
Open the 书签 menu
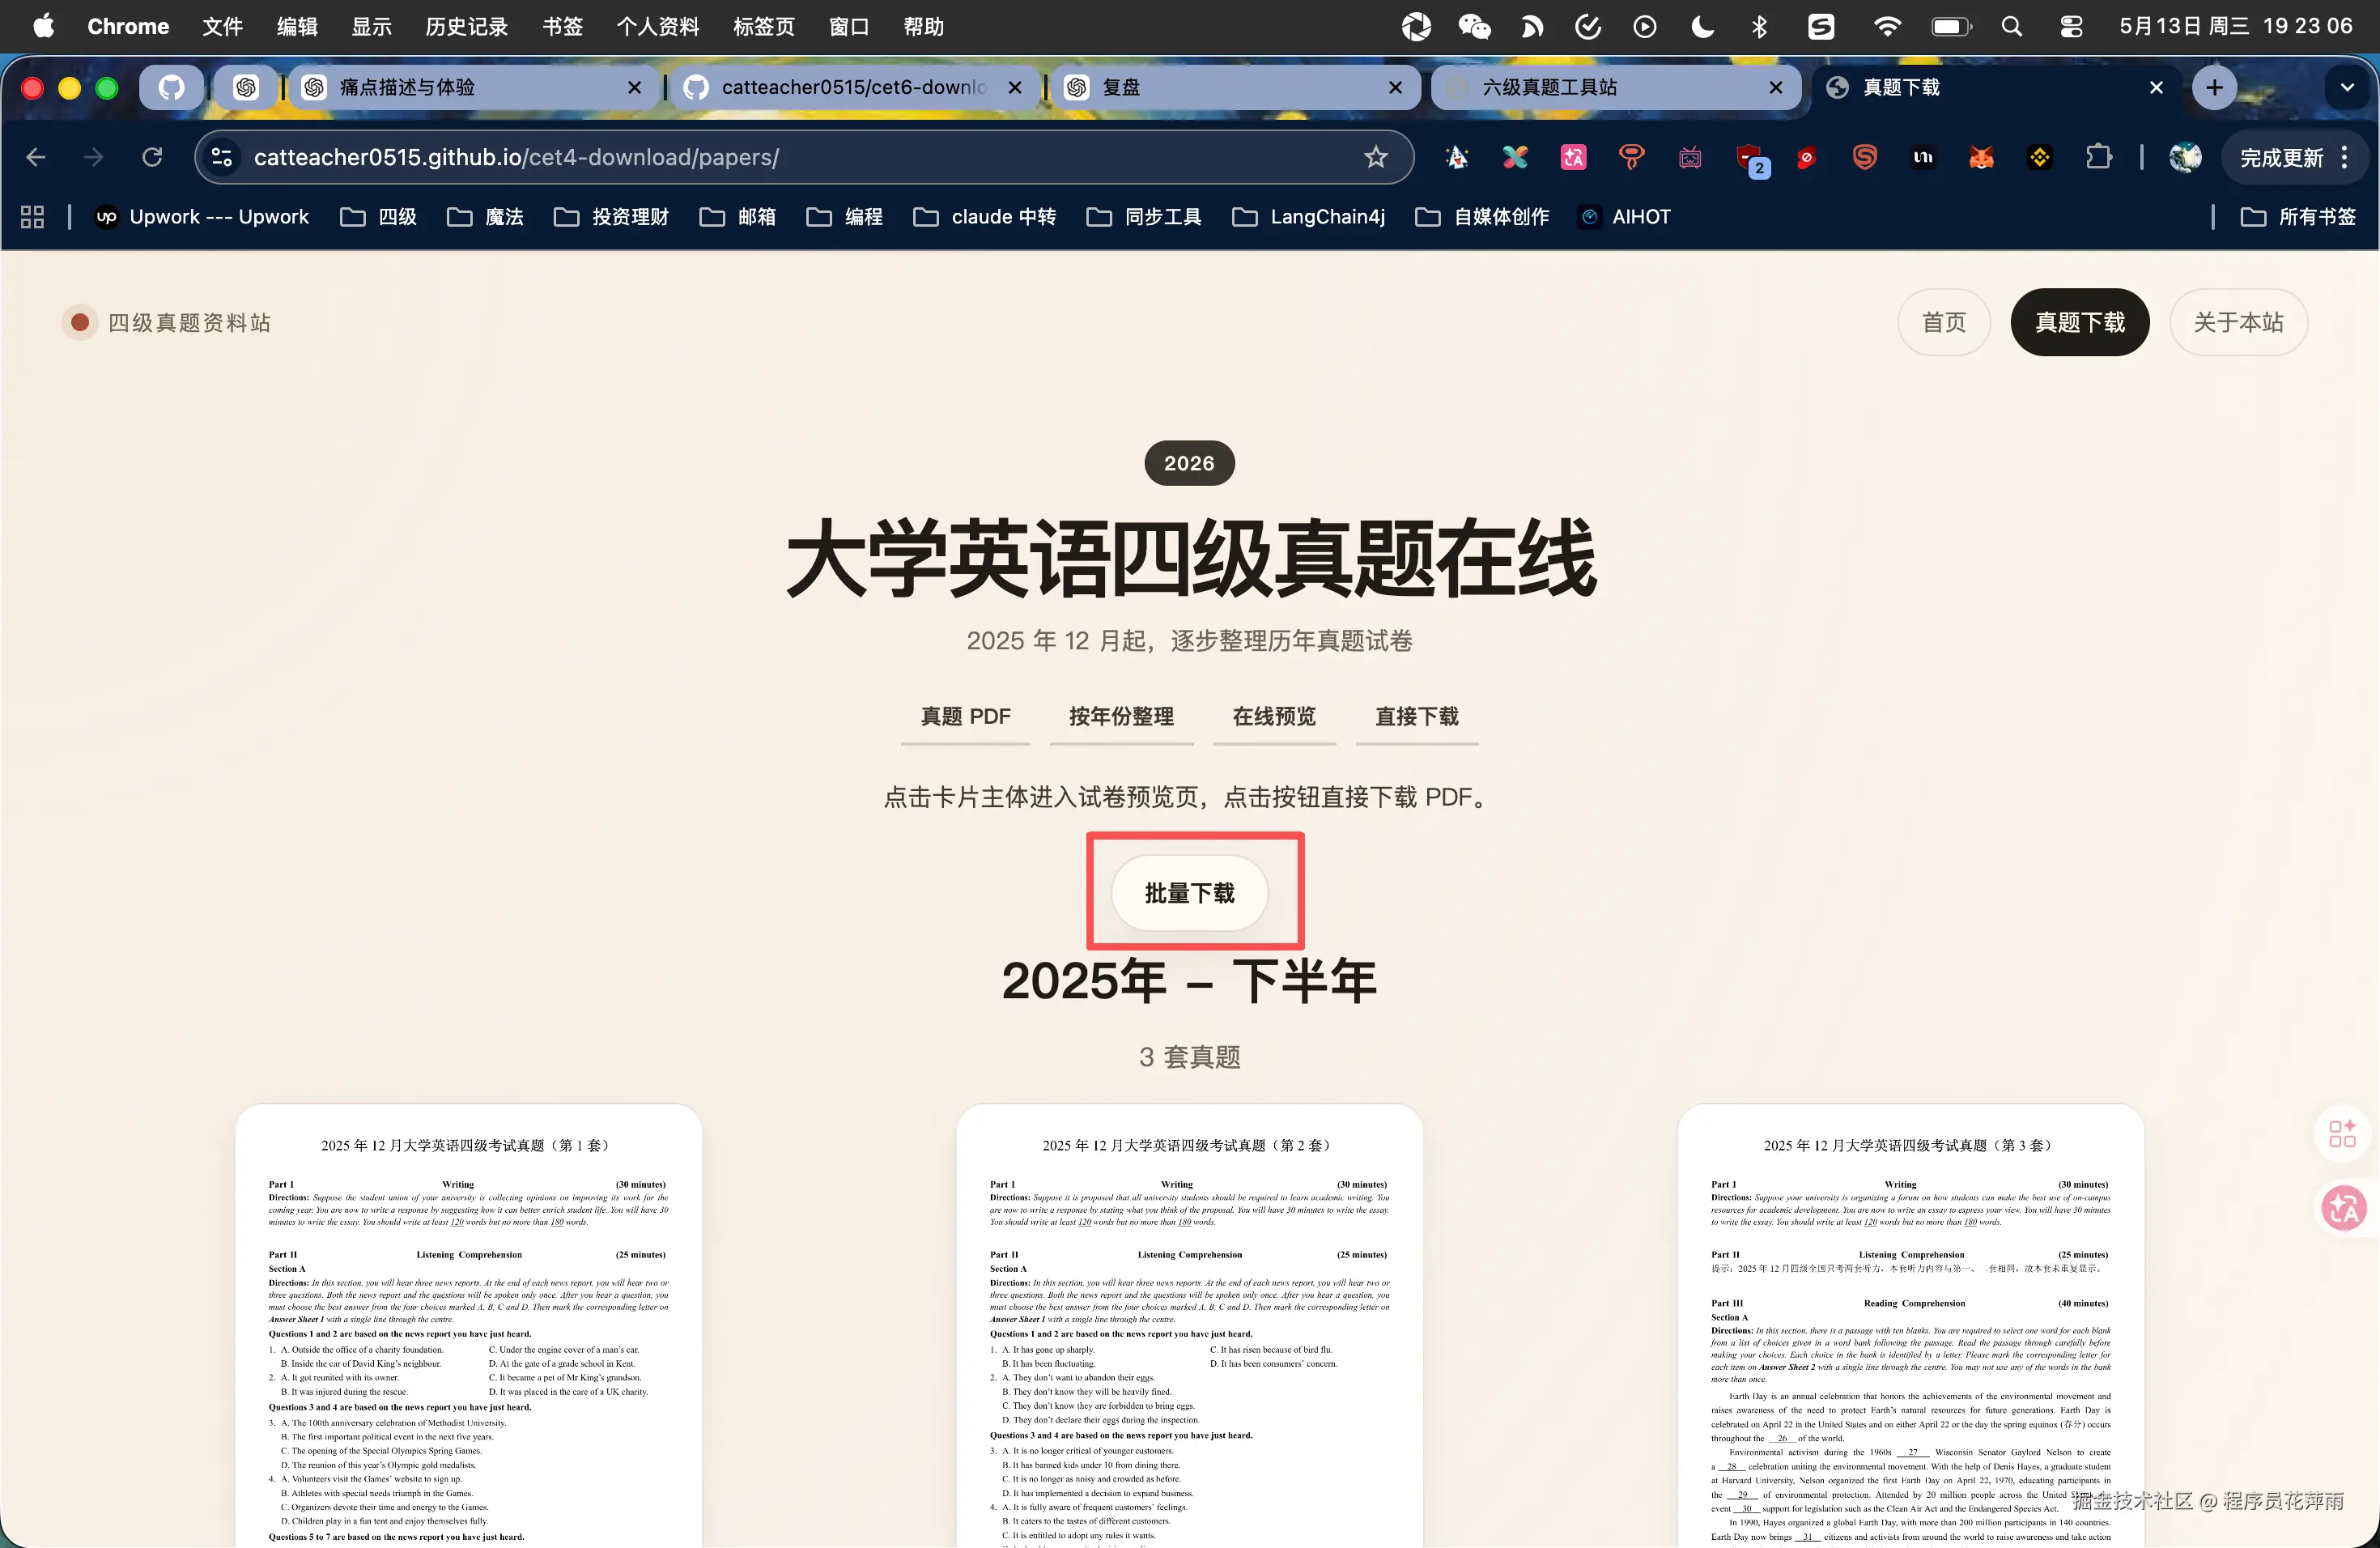pos(562,26)
